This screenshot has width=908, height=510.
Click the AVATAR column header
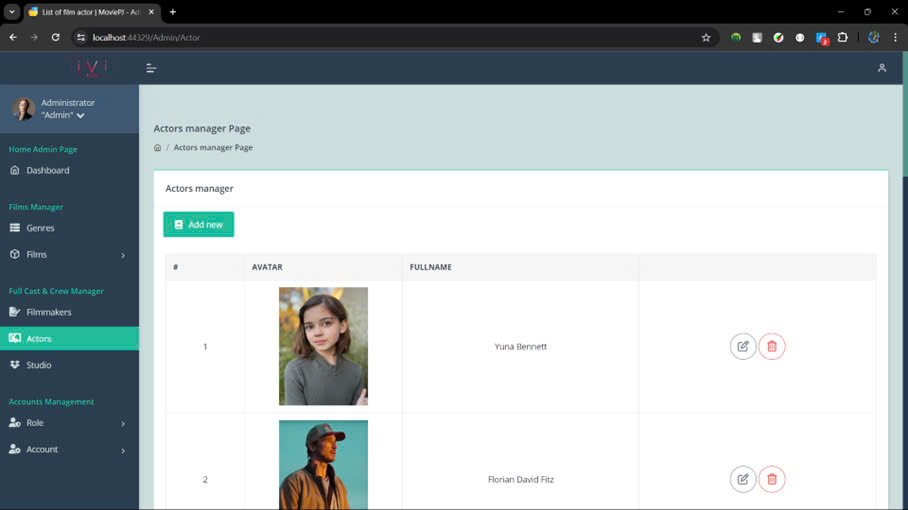click(x=267, y=267)
